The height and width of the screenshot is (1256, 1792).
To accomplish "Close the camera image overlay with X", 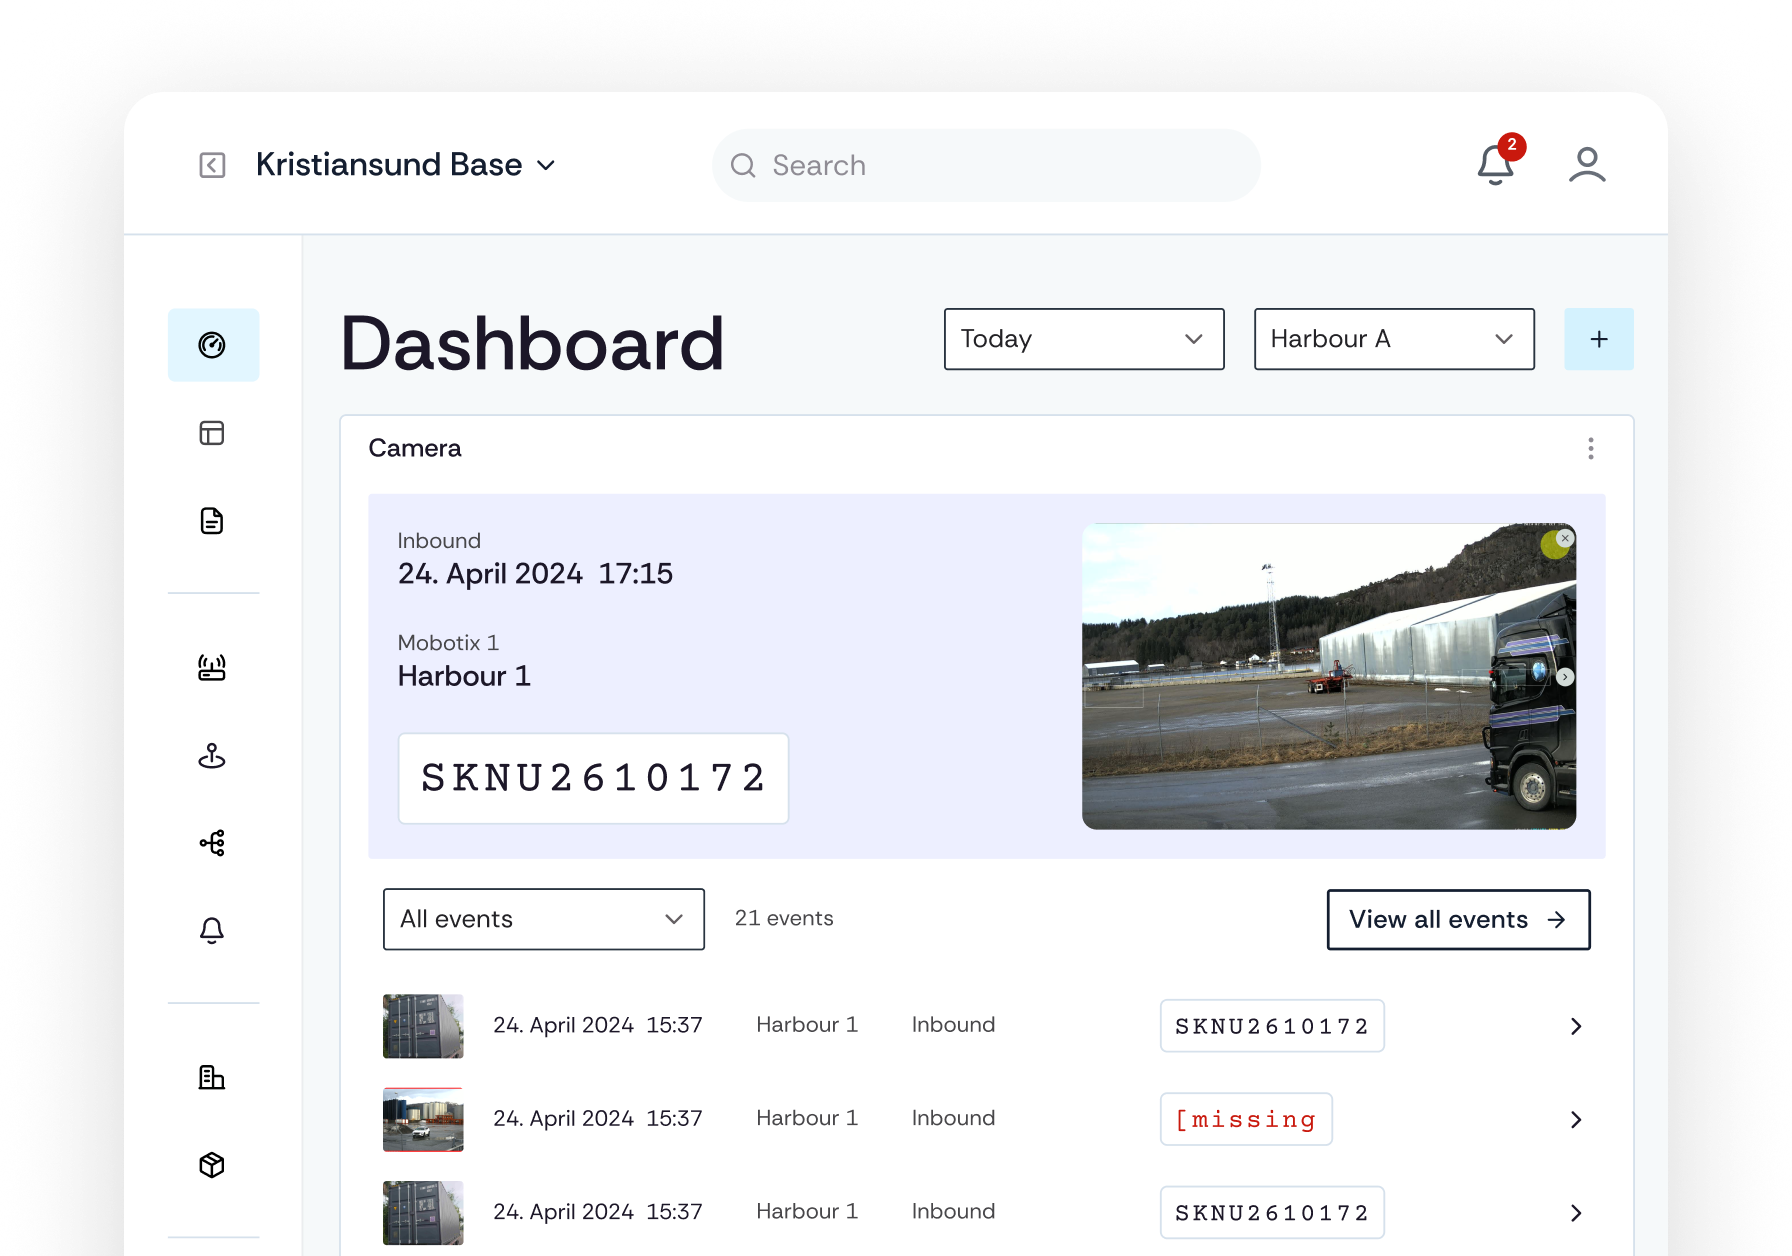I will click(x=1565, y=538).
